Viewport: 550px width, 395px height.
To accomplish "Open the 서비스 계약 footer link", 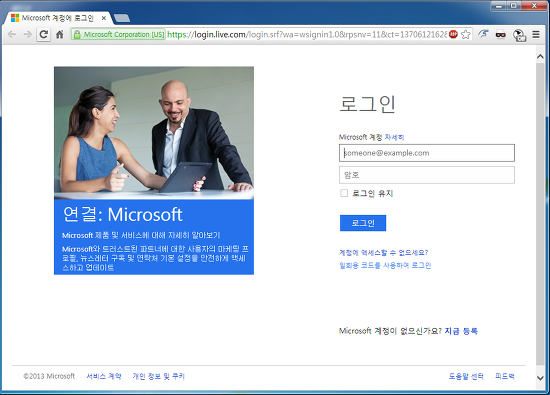I will pyautogui.click(x=104, y=376).
